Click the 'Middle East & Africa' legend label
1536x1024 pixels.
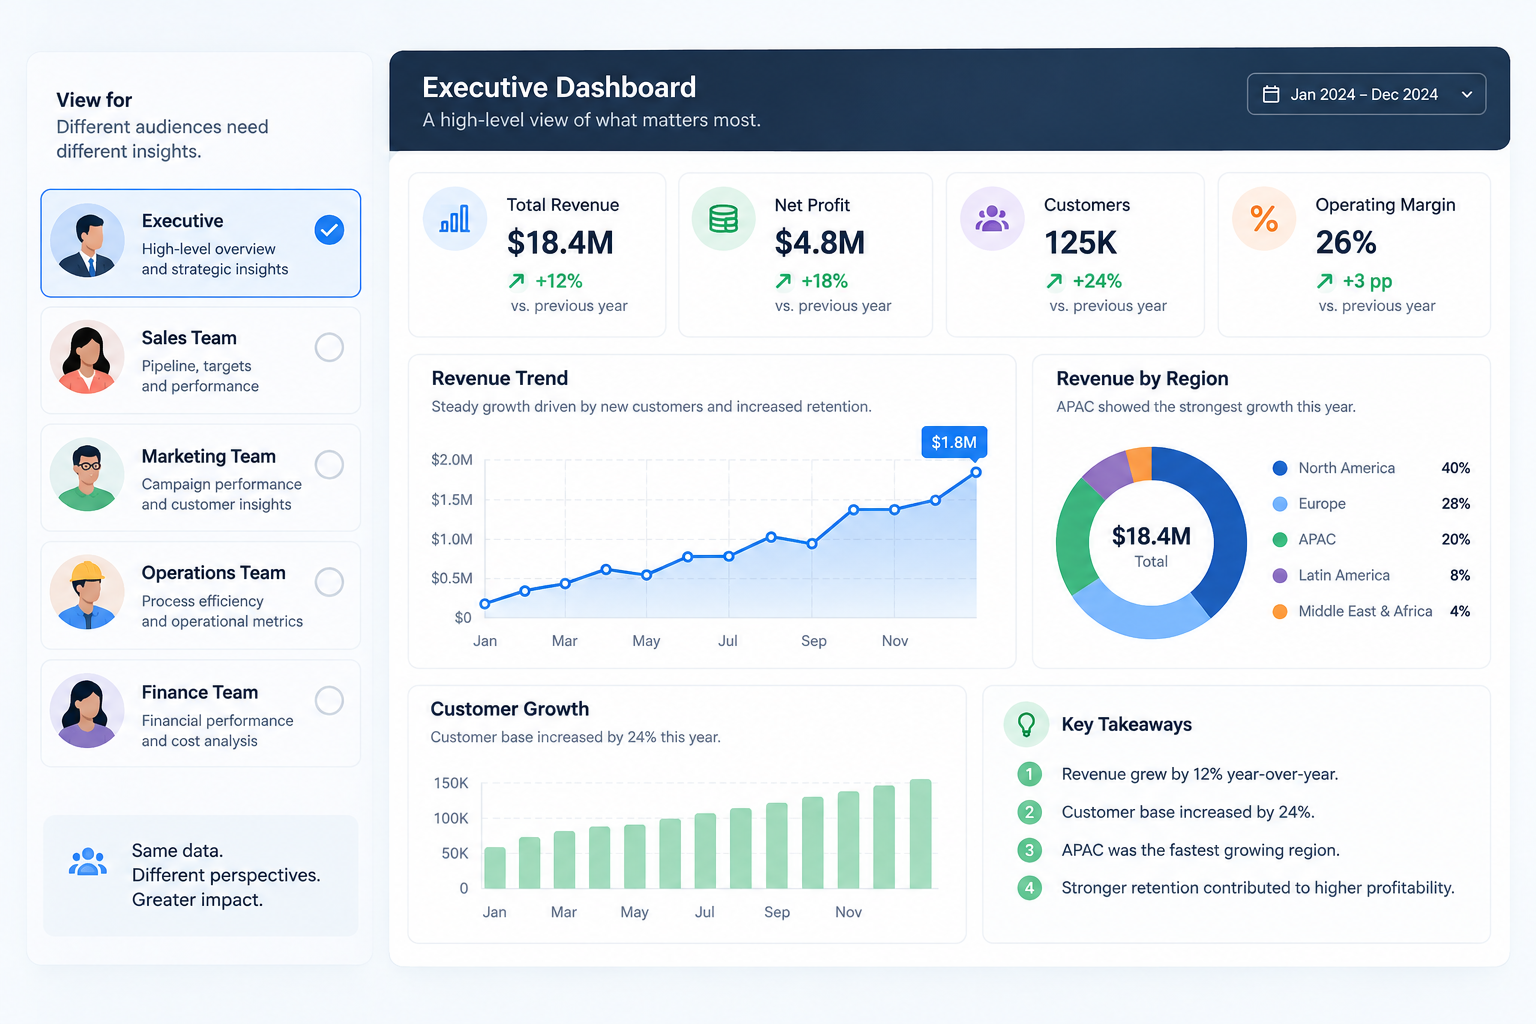(1365, 611)
